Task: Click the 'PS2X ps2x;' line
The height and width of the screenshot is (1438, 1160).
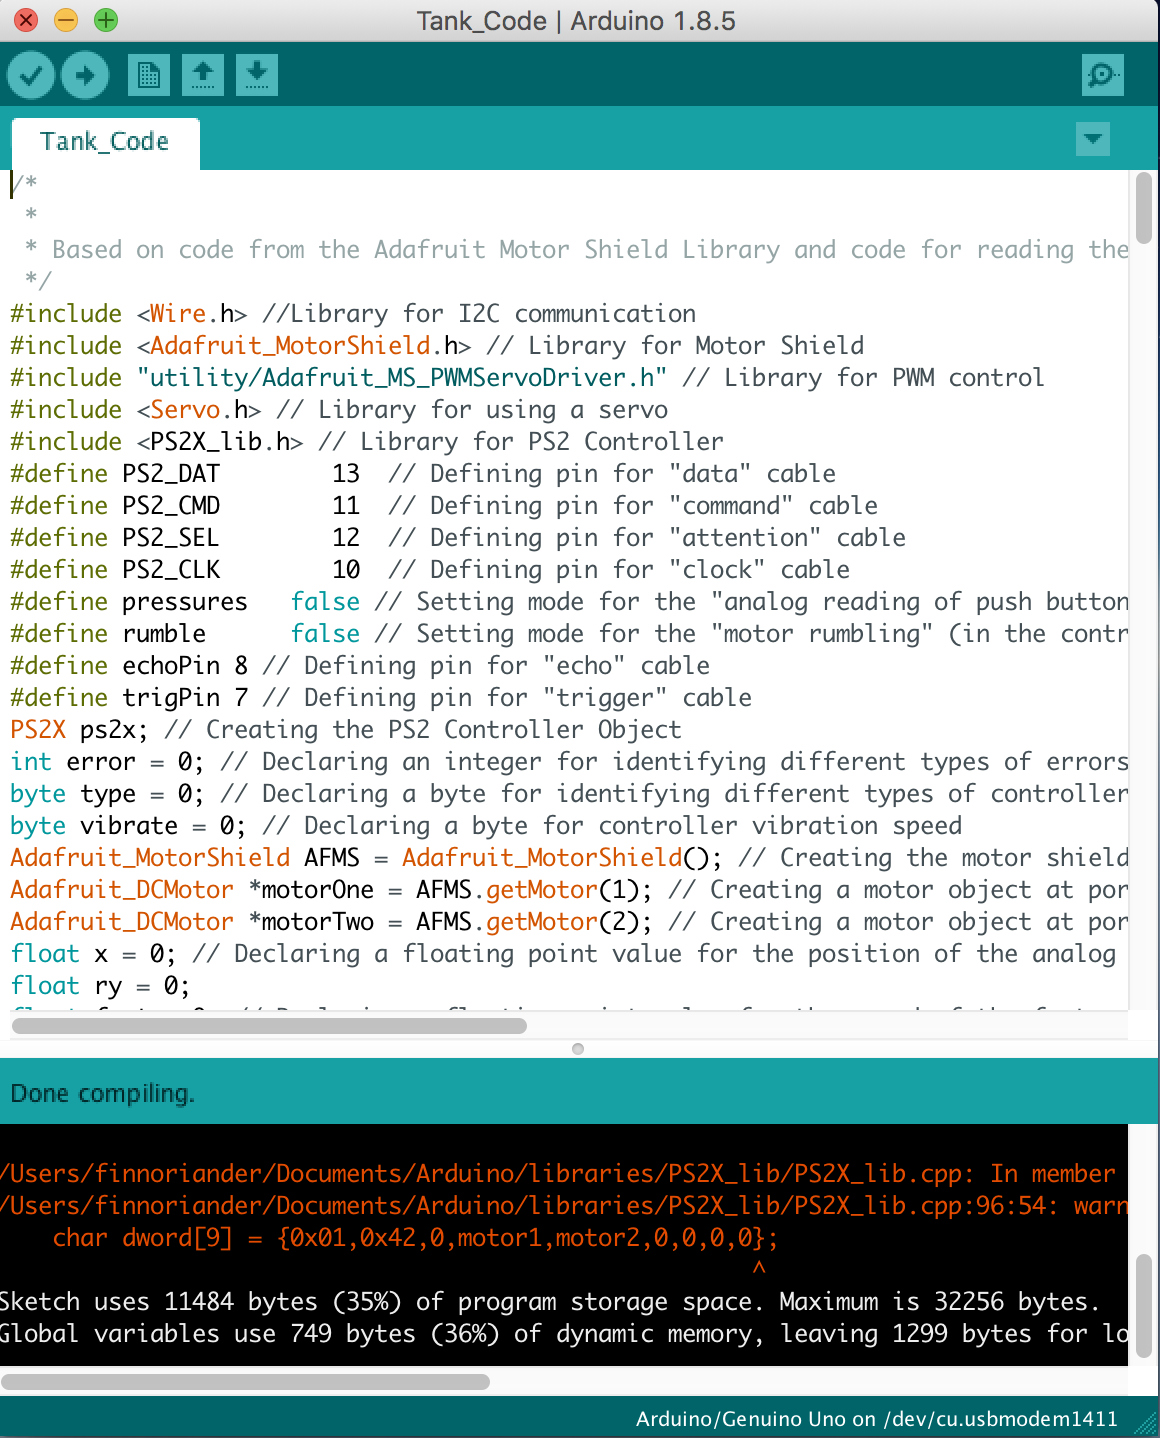Action: (346, 730)
